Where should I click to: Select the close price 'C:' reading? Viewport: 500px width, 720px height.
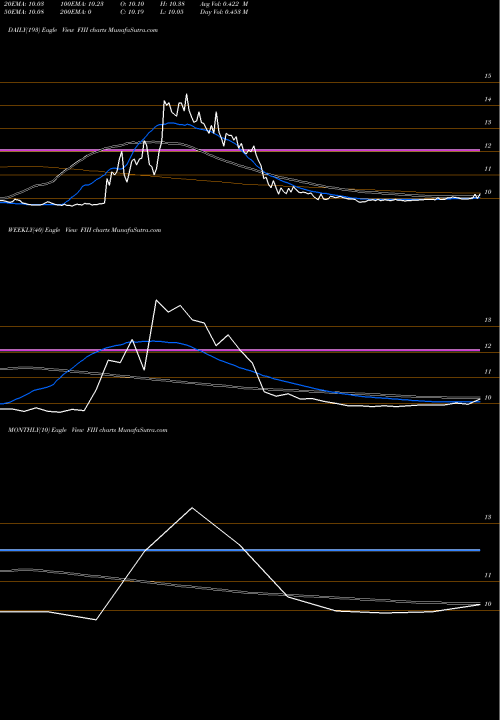point(132,12)
